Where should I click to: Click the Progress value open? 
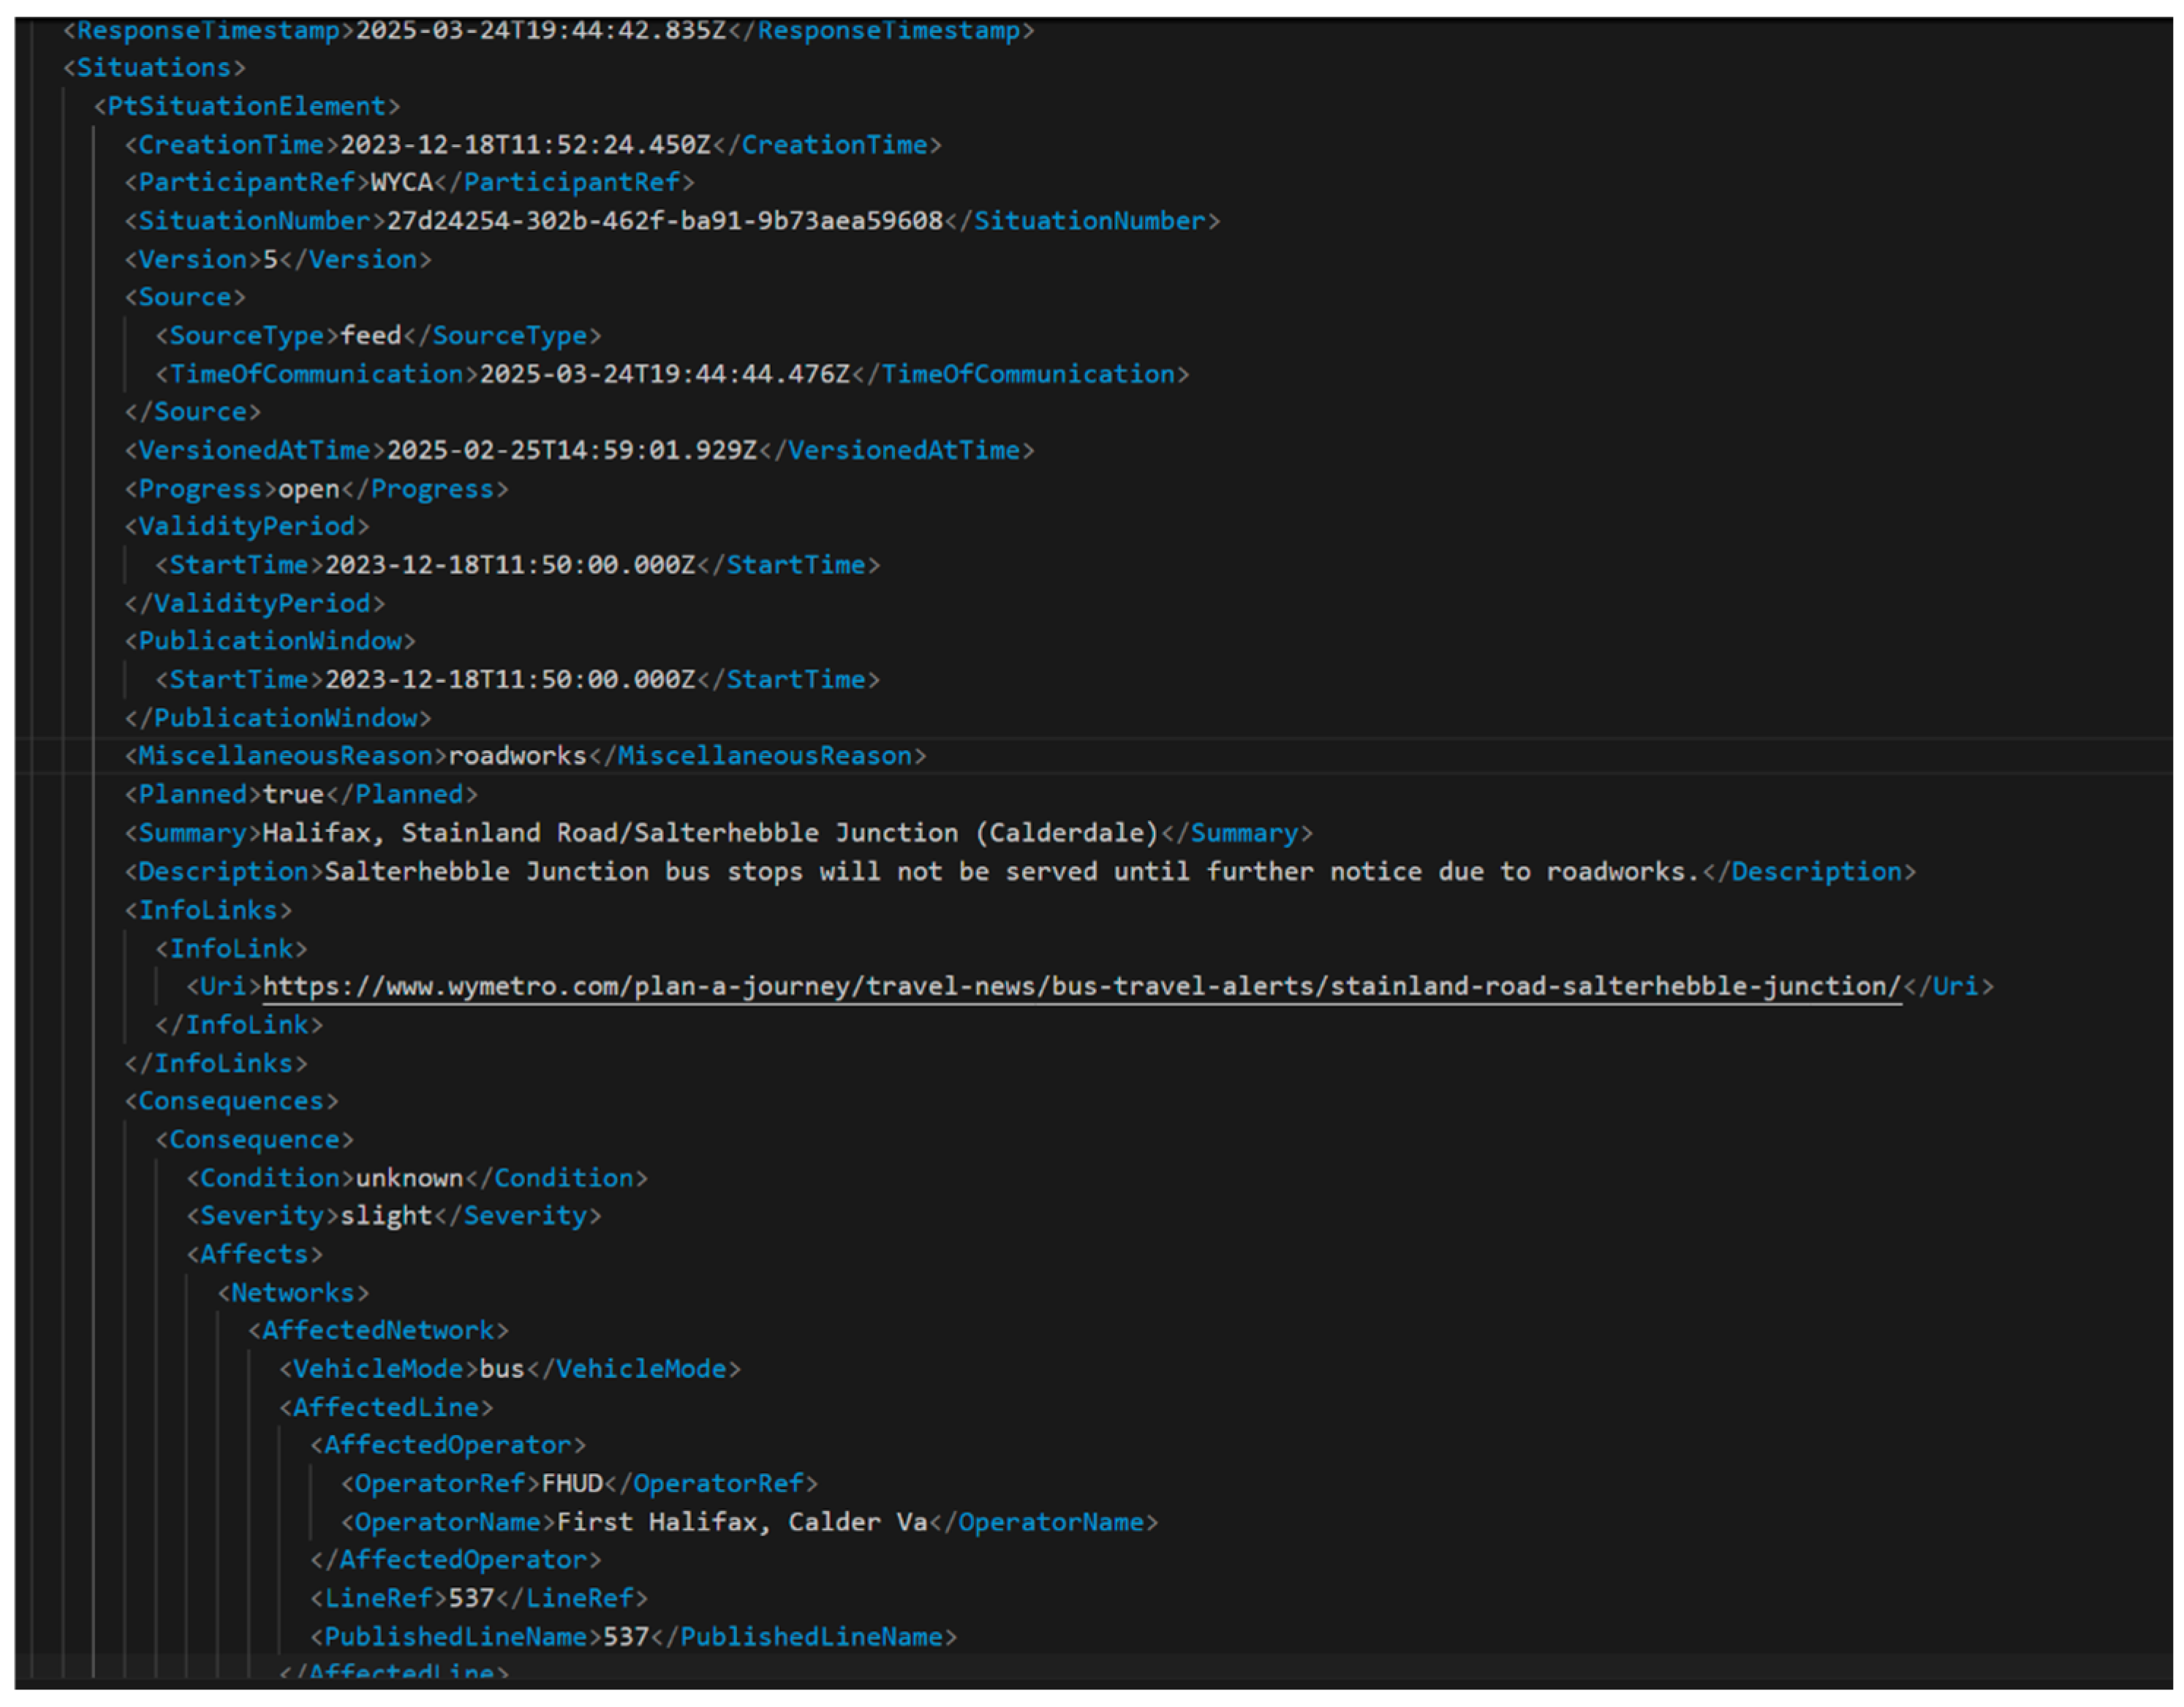(308, 489)
